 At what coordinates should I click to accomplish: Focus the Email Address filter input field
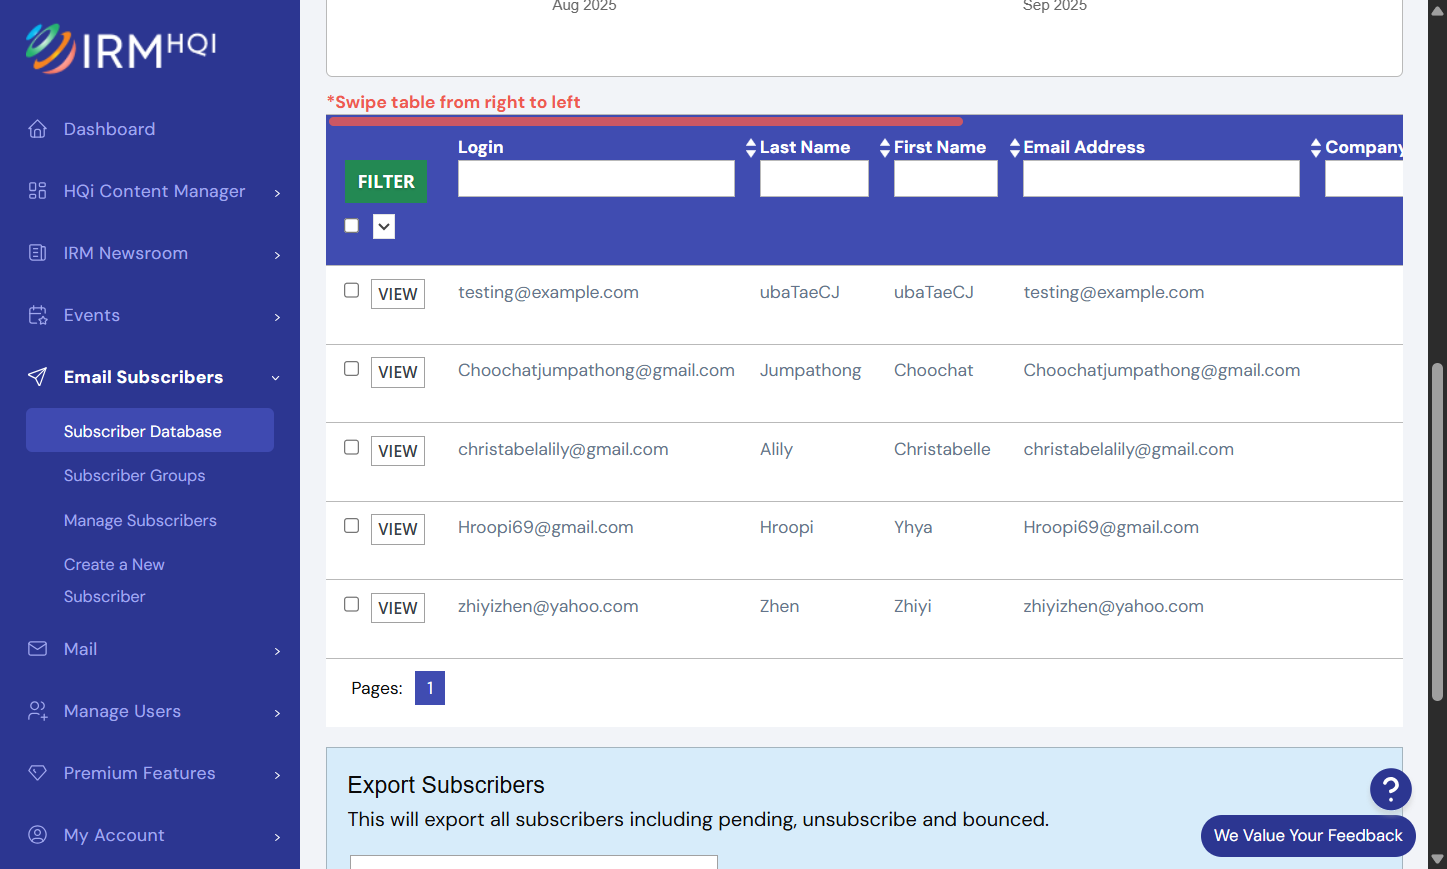(1161, 179)
